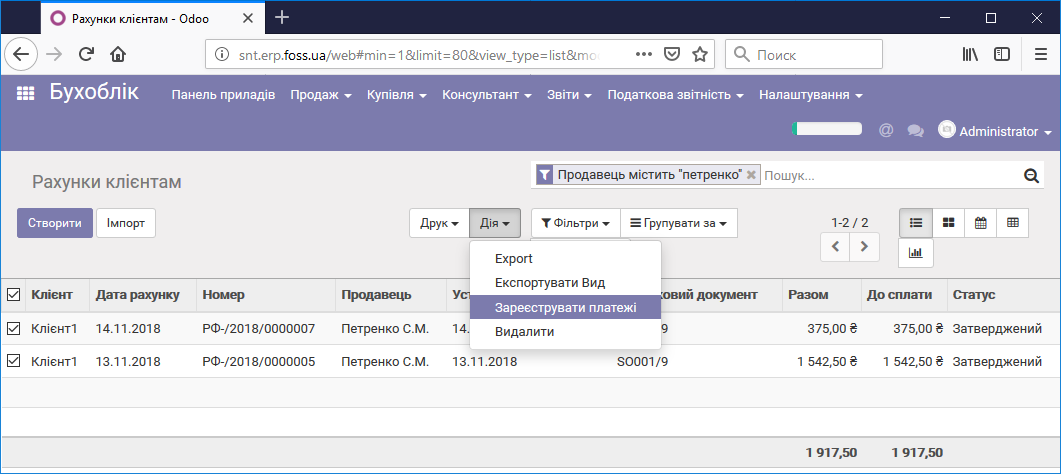
Task: Click the browser forward arrow
Action: click(53, 54)
